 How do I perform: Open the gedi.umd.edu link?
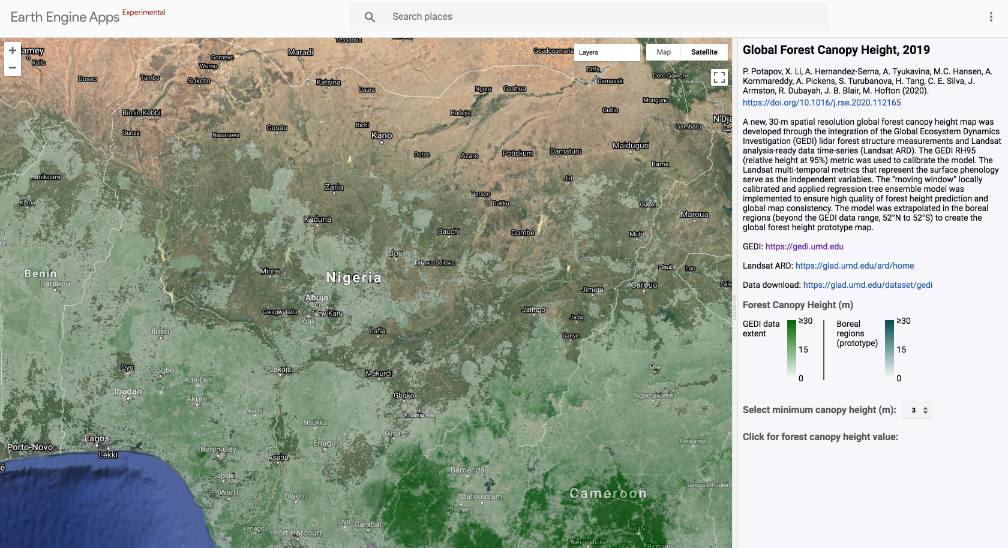(804, 246)
